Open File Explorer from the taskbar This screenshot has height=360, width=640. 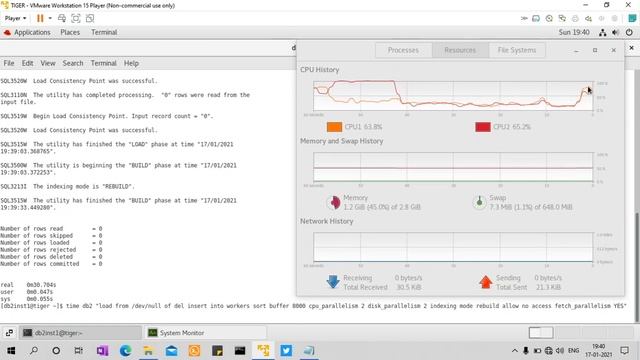click(x=148, y=351)
